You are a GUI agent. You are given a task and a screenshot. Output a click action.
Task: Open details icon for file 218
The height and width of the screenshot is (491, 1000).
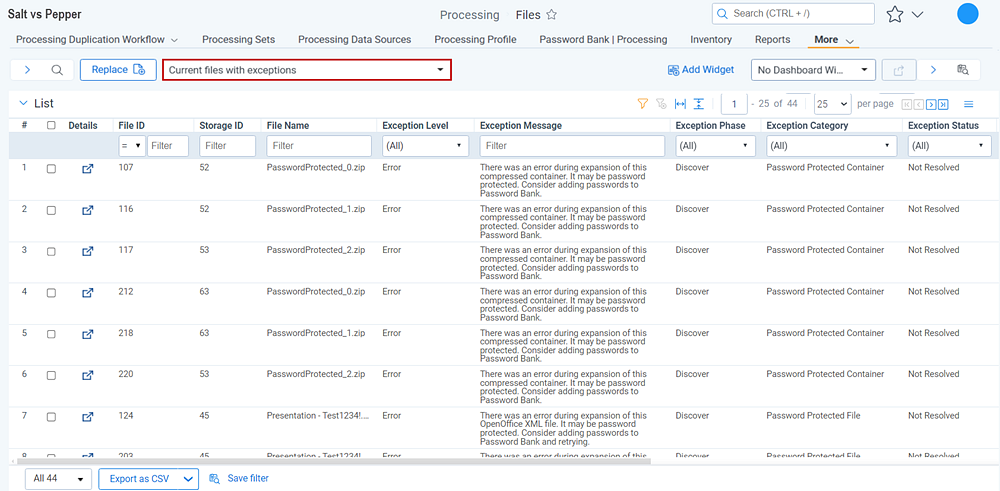pos(88,334)
